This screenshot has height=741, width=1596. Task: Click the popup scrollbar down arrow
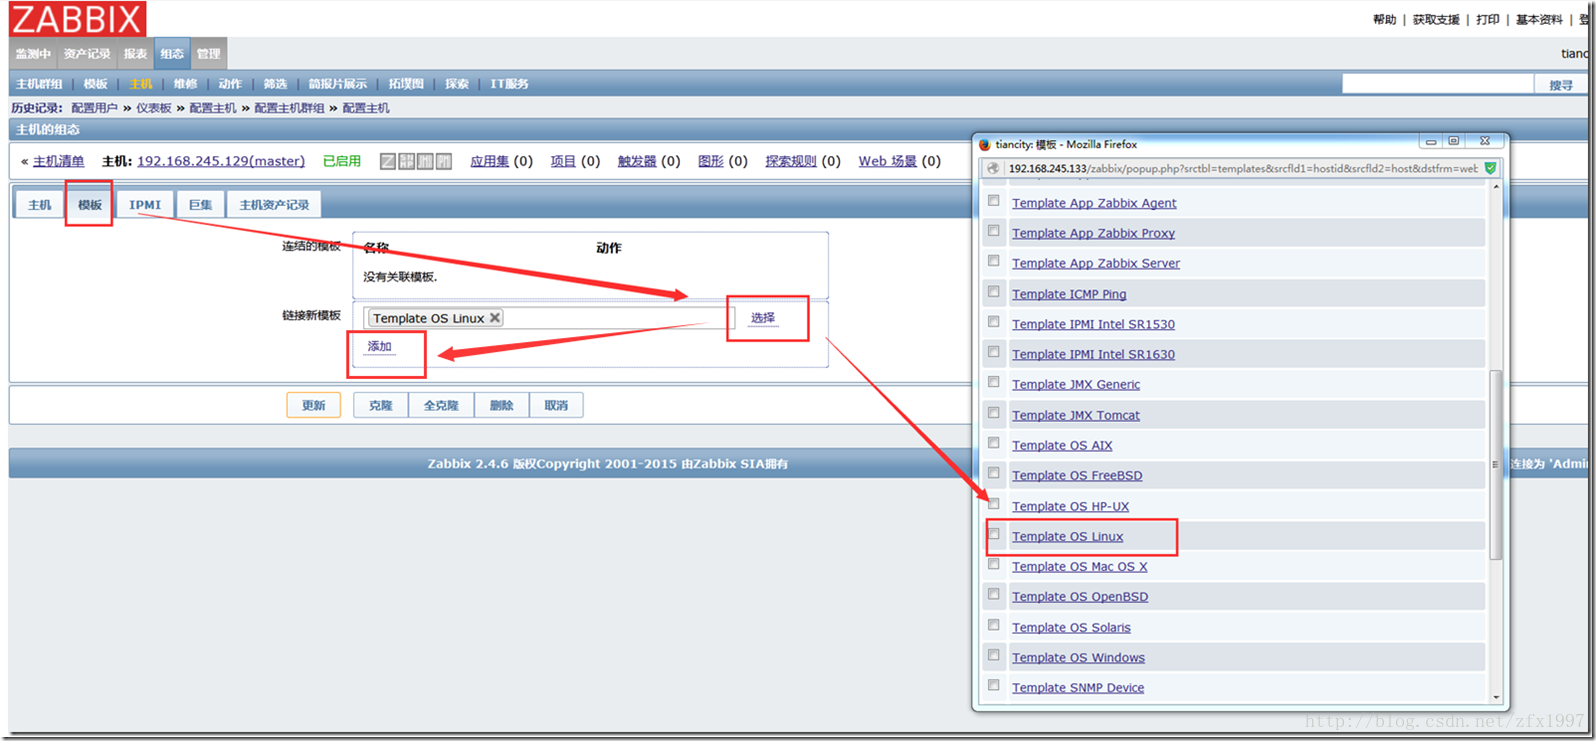(x=1495, y=697)
